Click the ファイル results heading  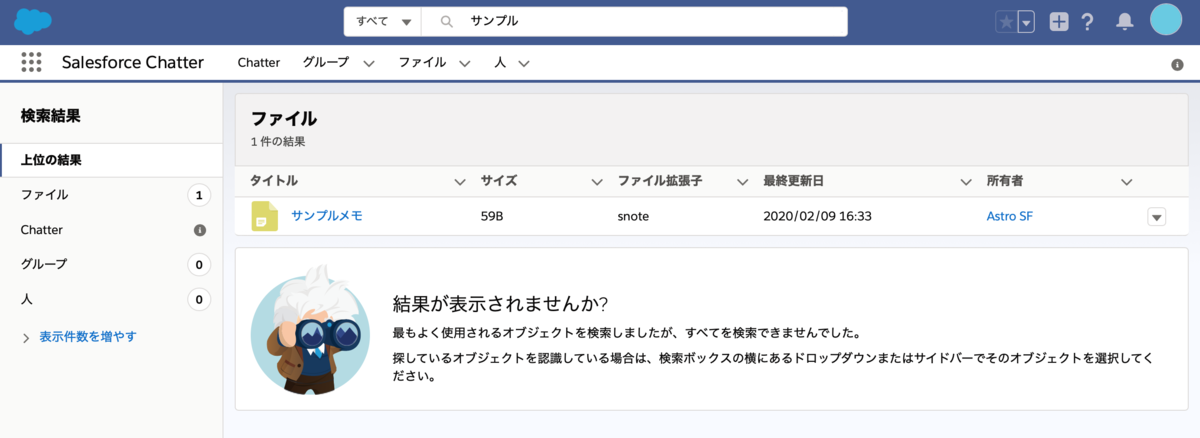(284, 119)
